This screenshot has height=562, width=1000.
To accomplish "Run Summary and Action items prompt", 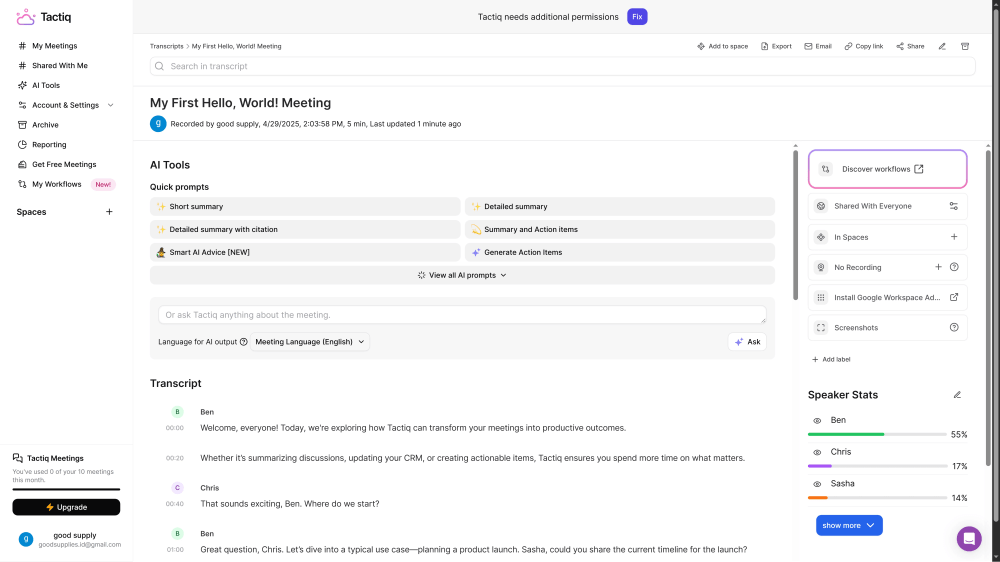I will [620, 230].
